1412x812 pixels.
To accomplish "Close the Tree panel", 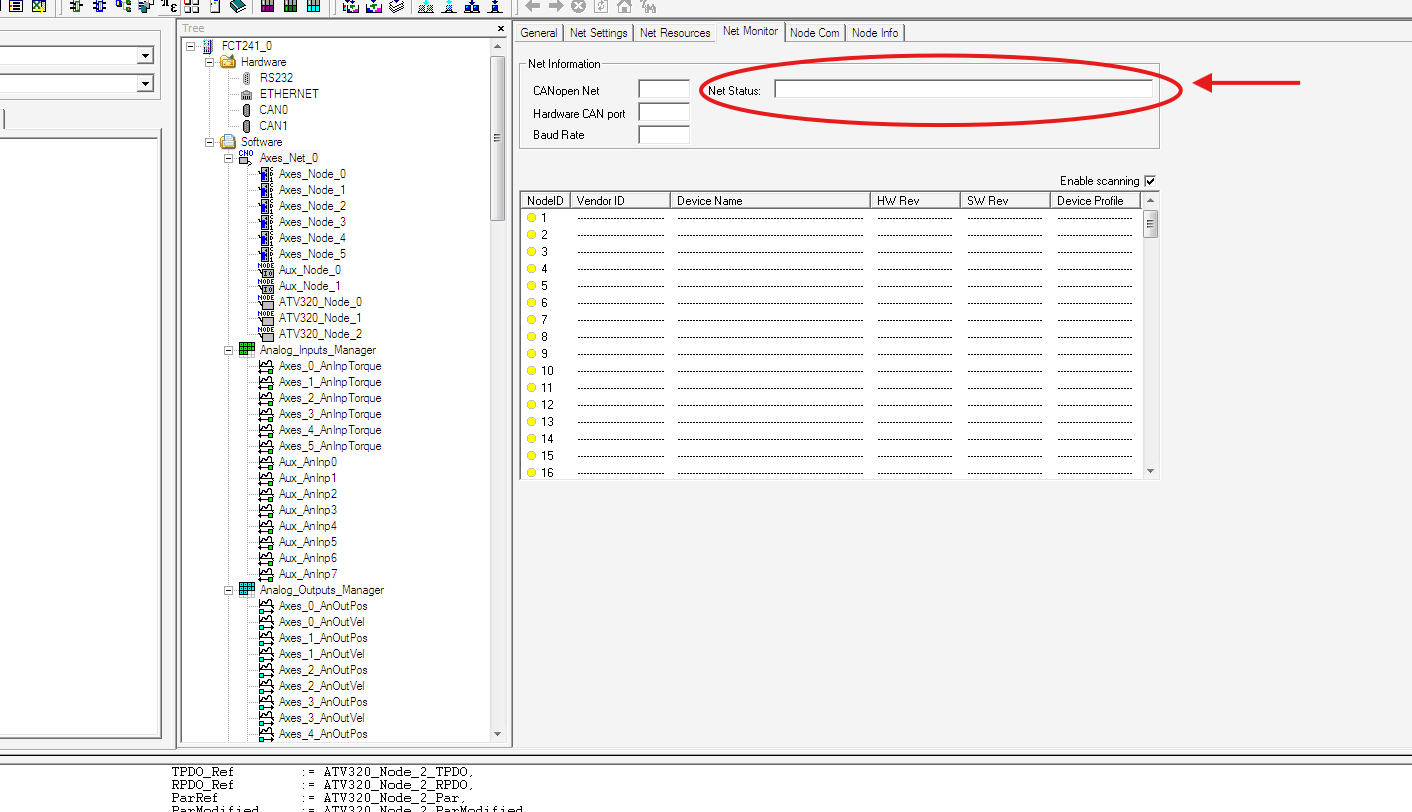I will [501, 29].
